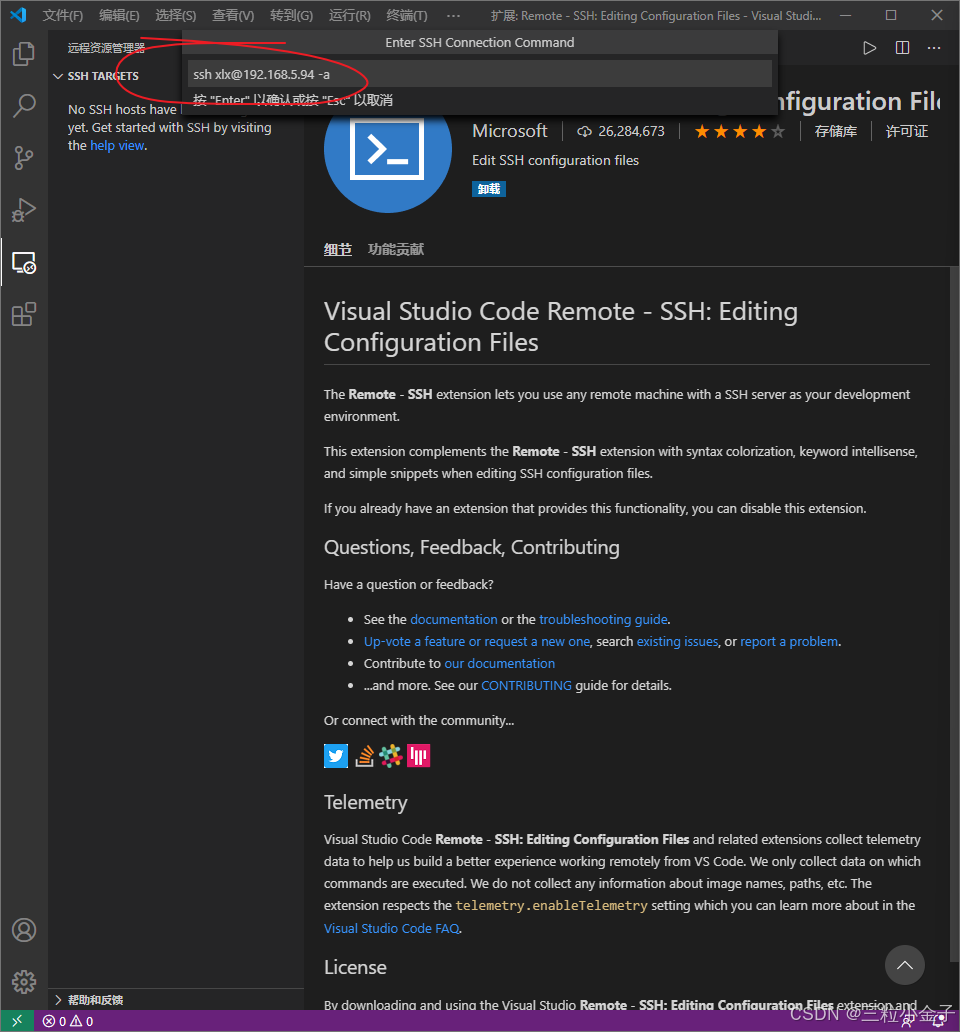960x1032 pixels.
Task: Open Manage gear icon
Action: click(x=24, y=982)
